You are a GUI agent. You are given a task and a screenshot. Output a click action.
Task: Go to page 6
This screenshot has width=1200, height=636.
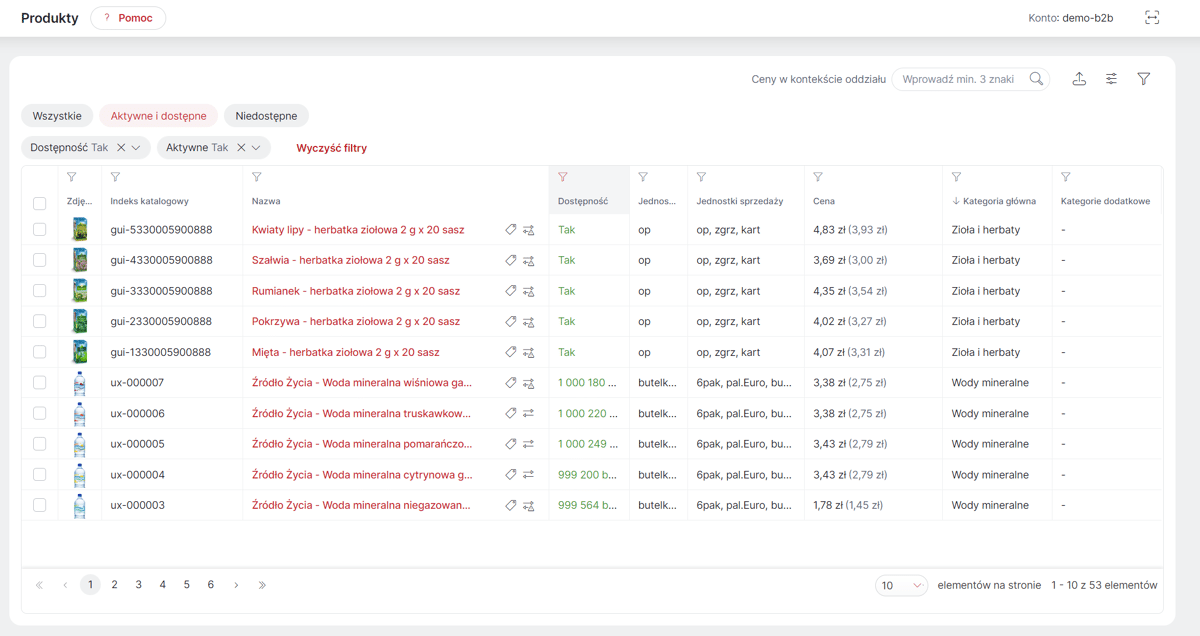[x=211, y=585]
